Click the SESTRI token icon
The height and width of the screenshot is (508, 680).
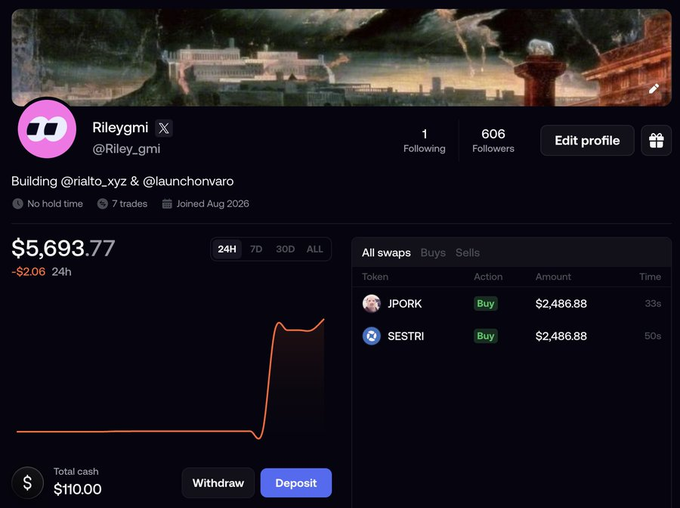click(x=372, y=336)
